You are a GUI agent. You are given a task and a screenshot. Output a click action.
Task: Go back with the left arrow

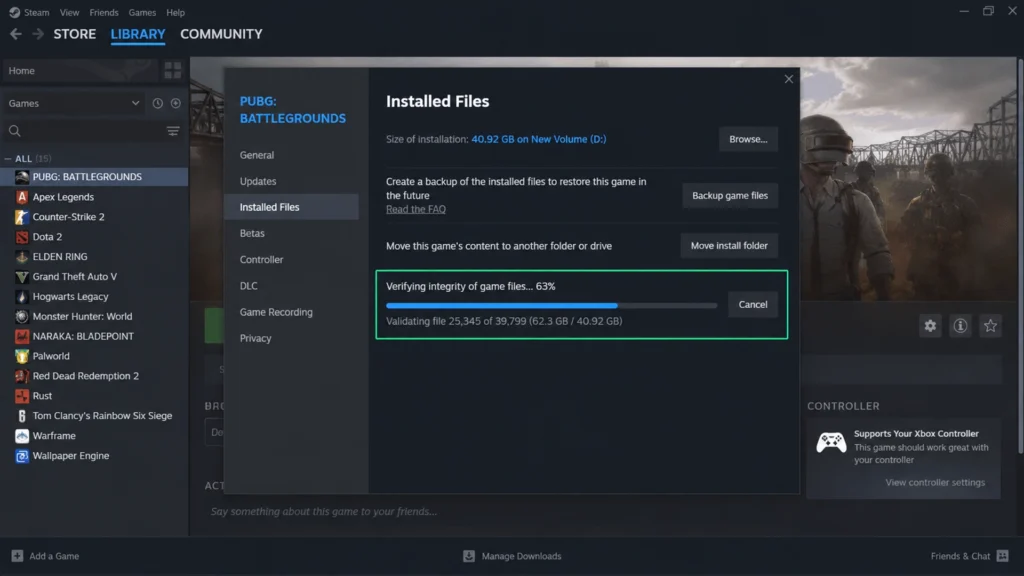(16, 34)
